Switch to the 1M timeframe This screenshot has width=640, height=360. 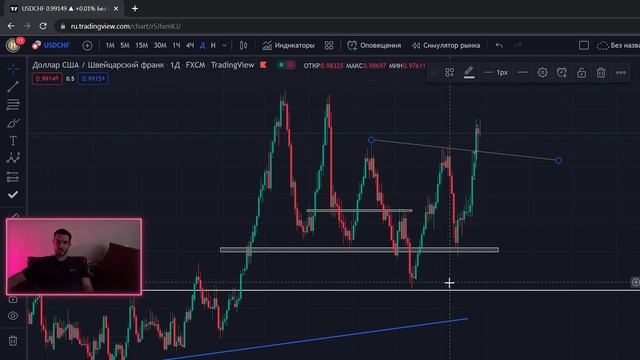click(x=110, y=46)
